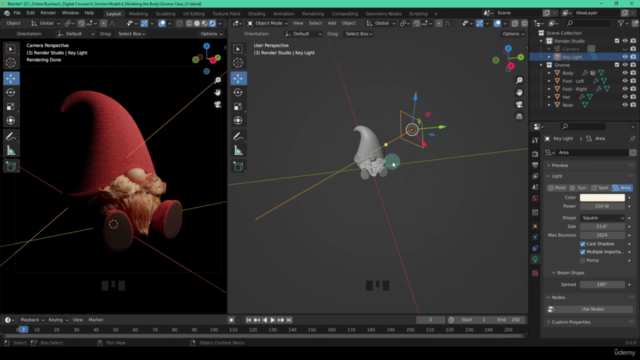Image resolution: width=640 pixels, height=360 pixels.
Task: Select the Key Light row in outliner
Action: 584,57
